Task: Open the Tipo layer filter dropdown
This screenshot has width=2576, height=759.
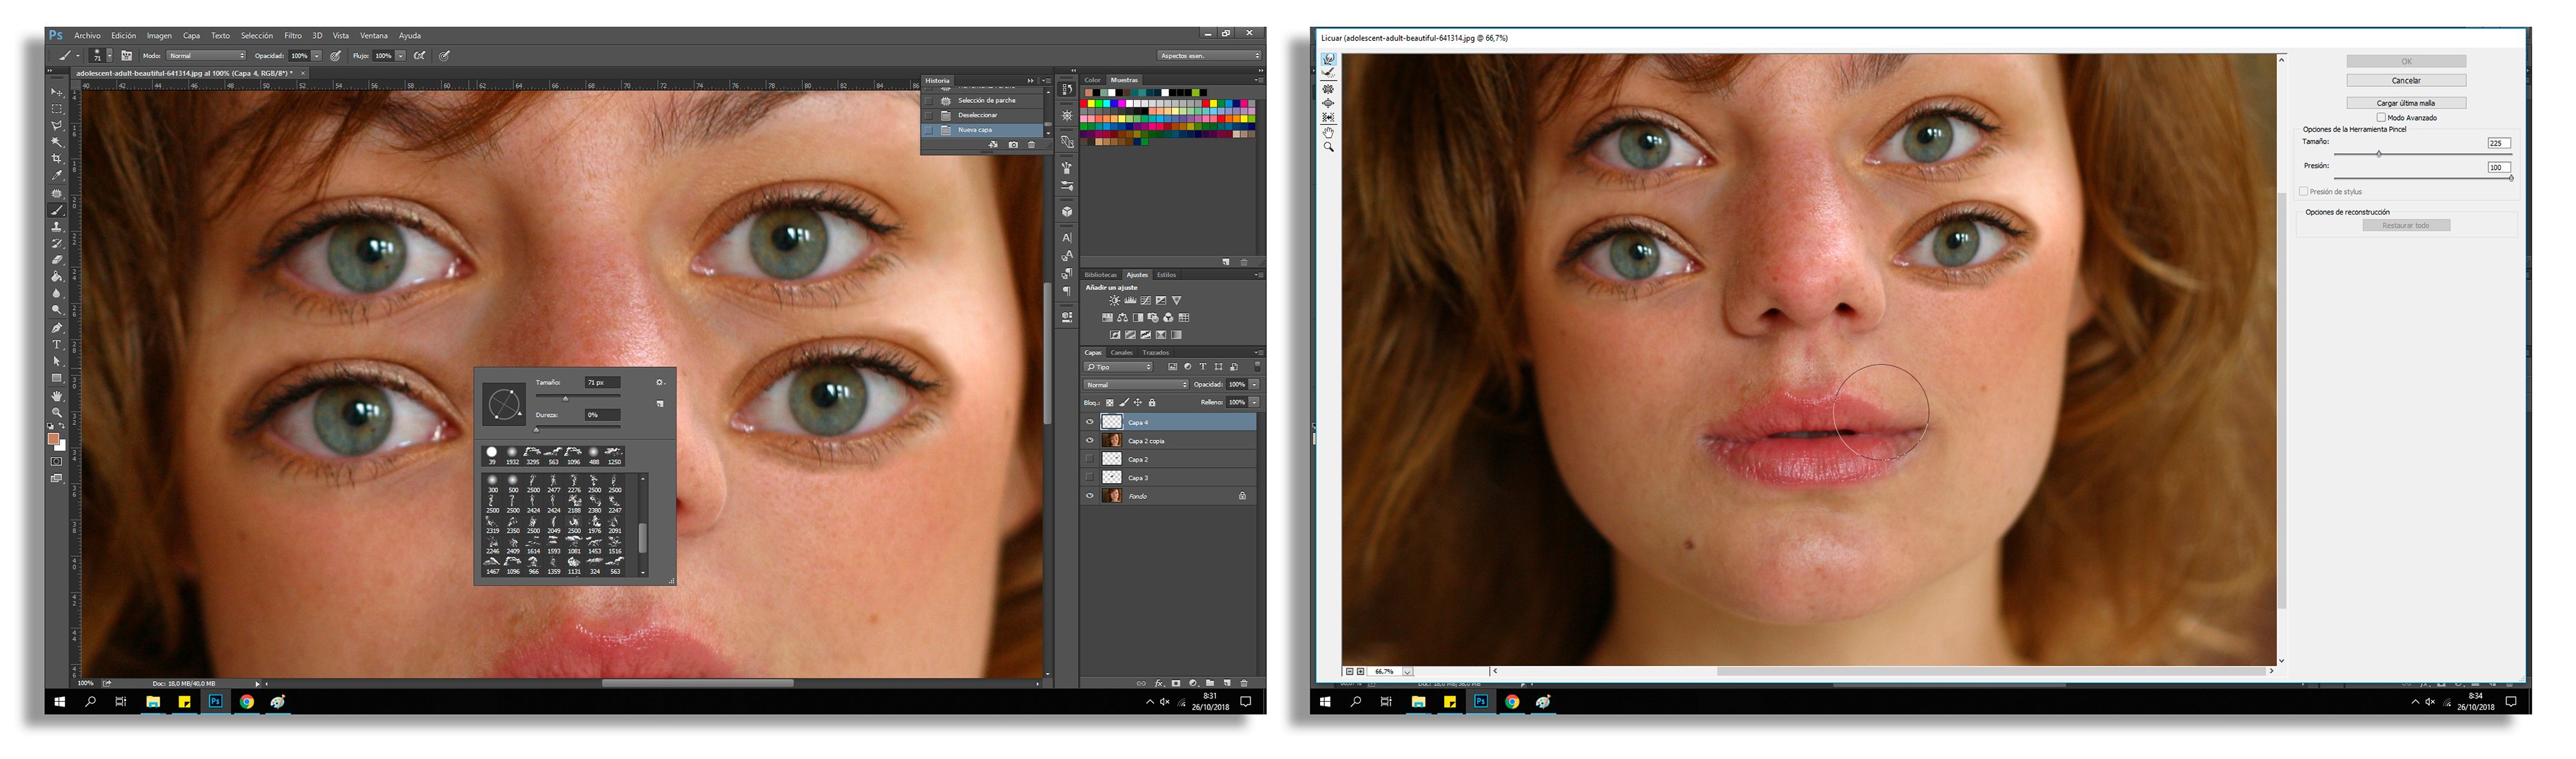Action: pos(1119,367)
